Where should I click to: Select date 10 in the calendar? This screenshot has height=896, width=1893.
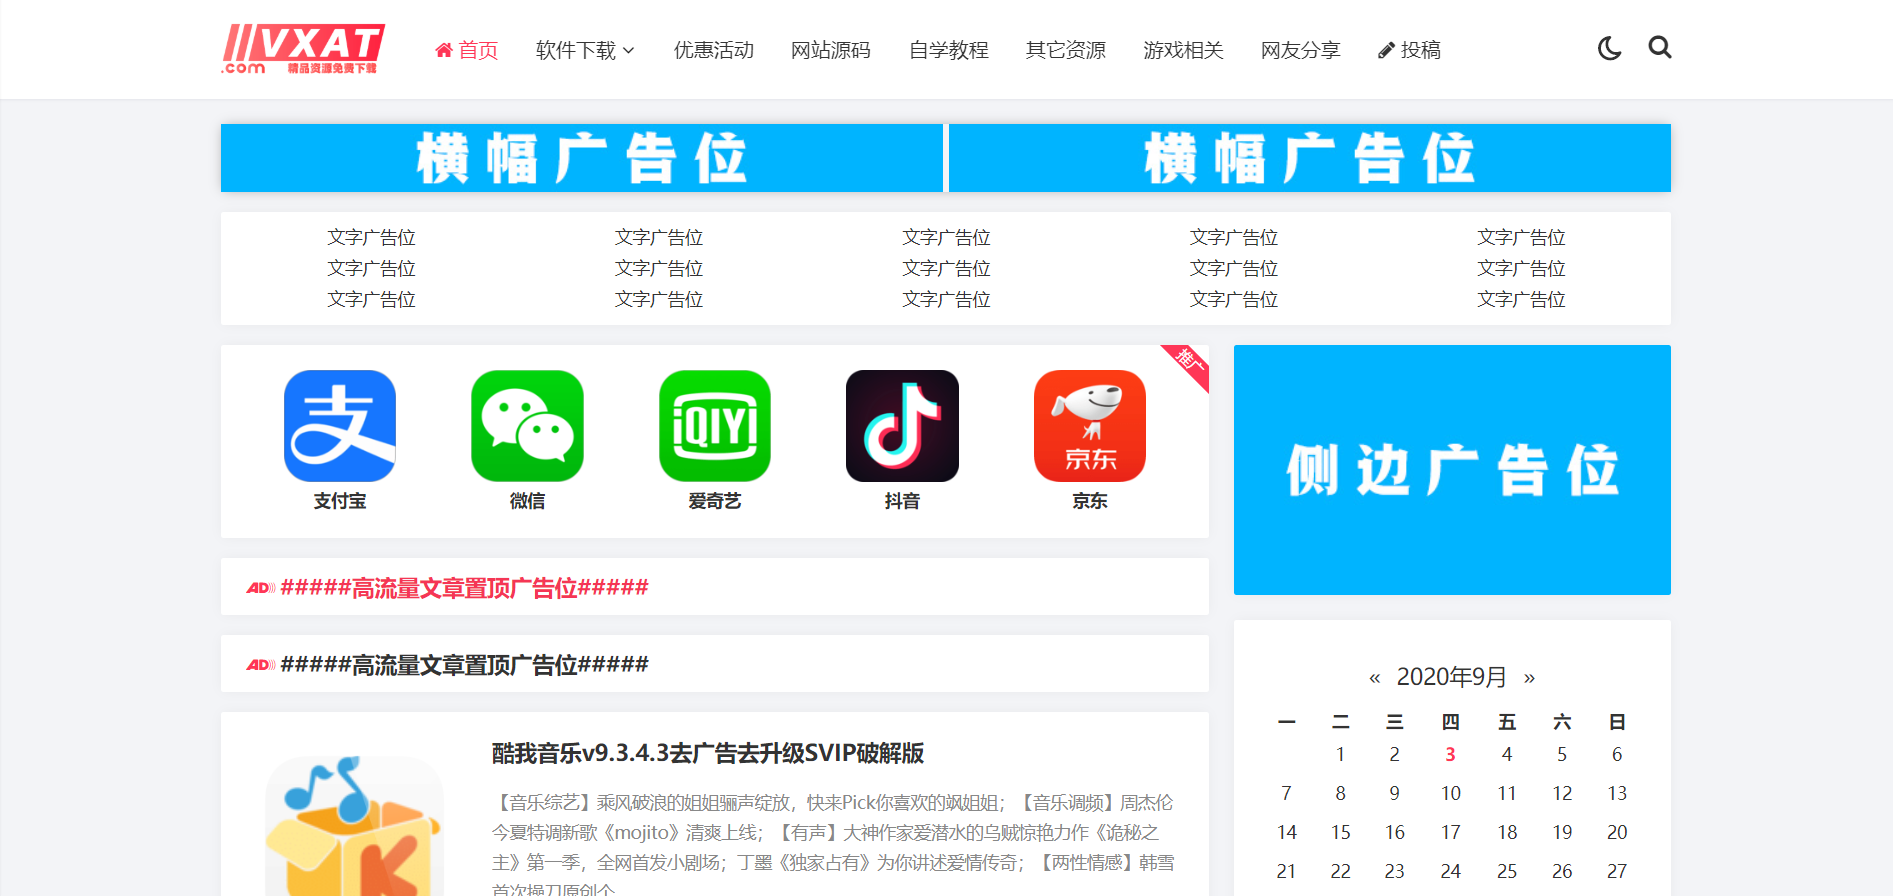(1450, 793)
